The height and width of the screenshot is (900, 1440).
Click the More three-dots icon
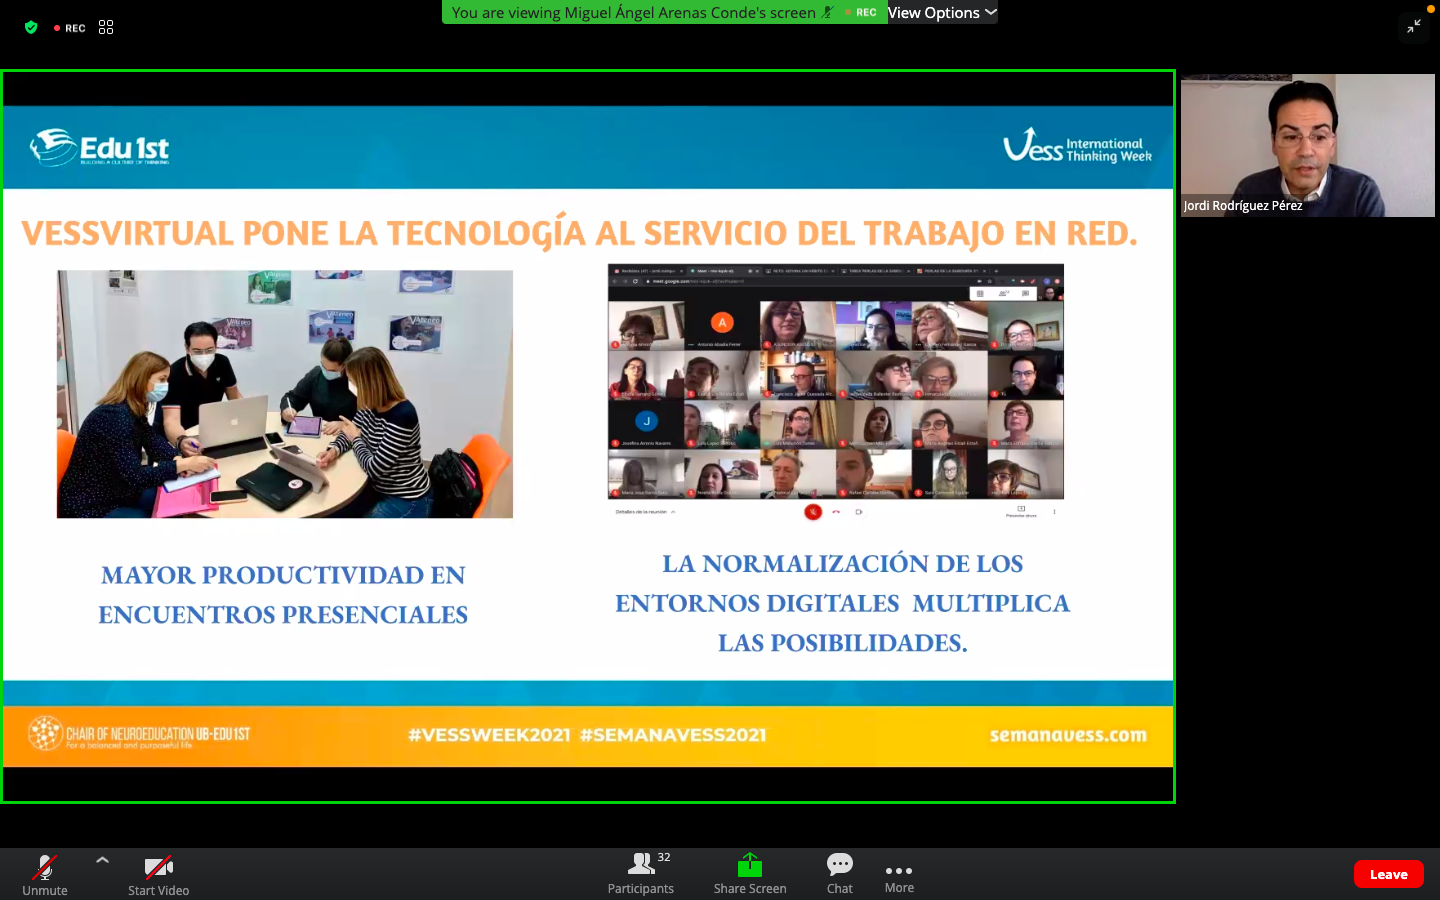[899, 871]
